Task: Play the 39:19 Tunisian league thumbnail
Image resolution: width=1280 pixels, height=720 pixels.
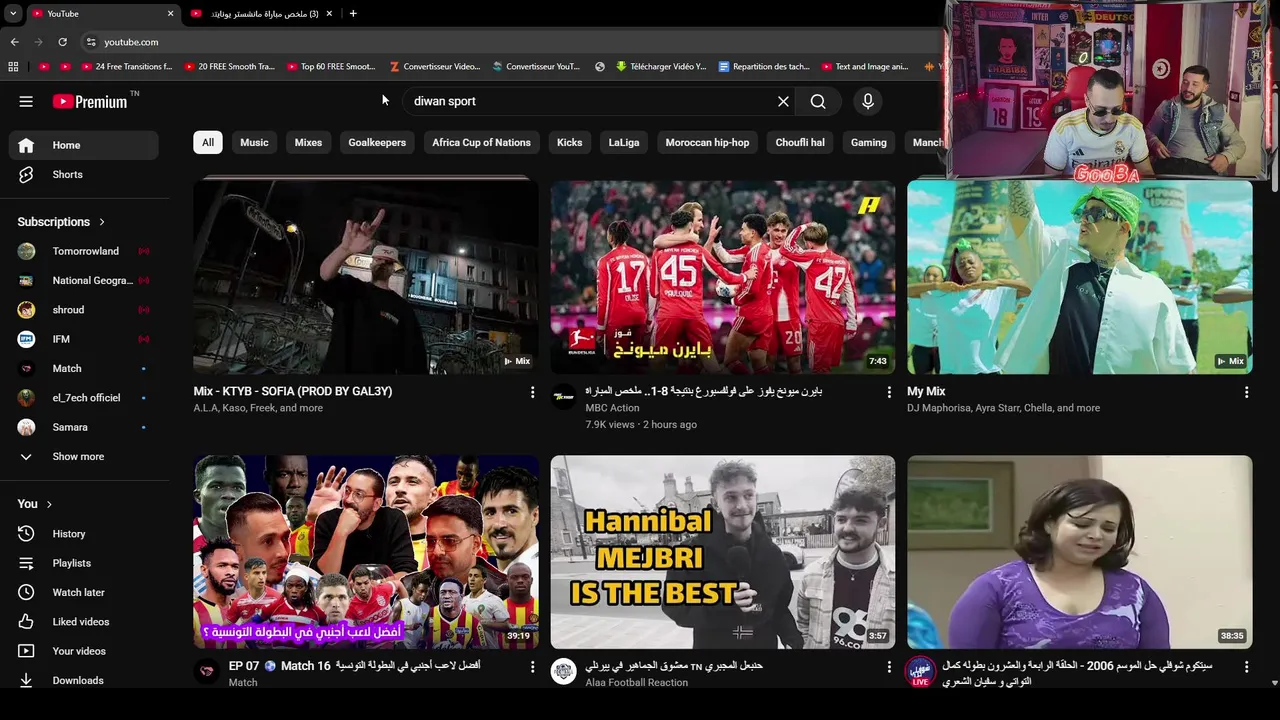Action: [x=366, y=552]
